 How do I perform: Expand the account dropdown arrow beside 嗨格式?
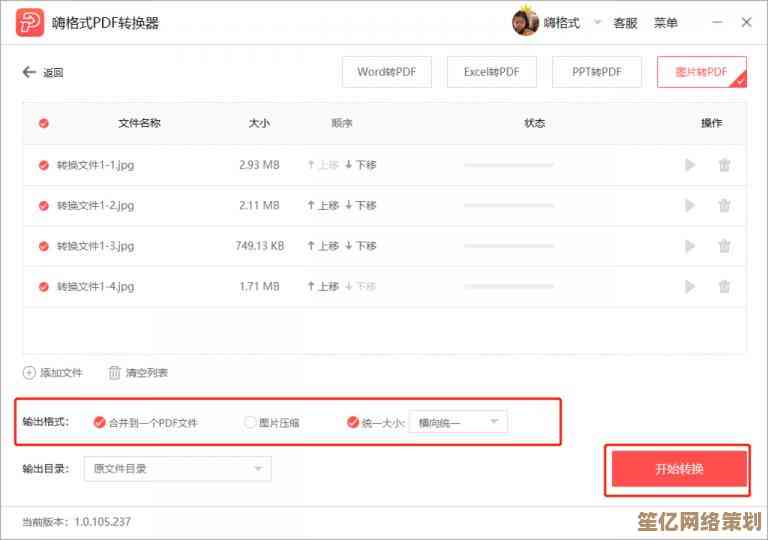598,22
